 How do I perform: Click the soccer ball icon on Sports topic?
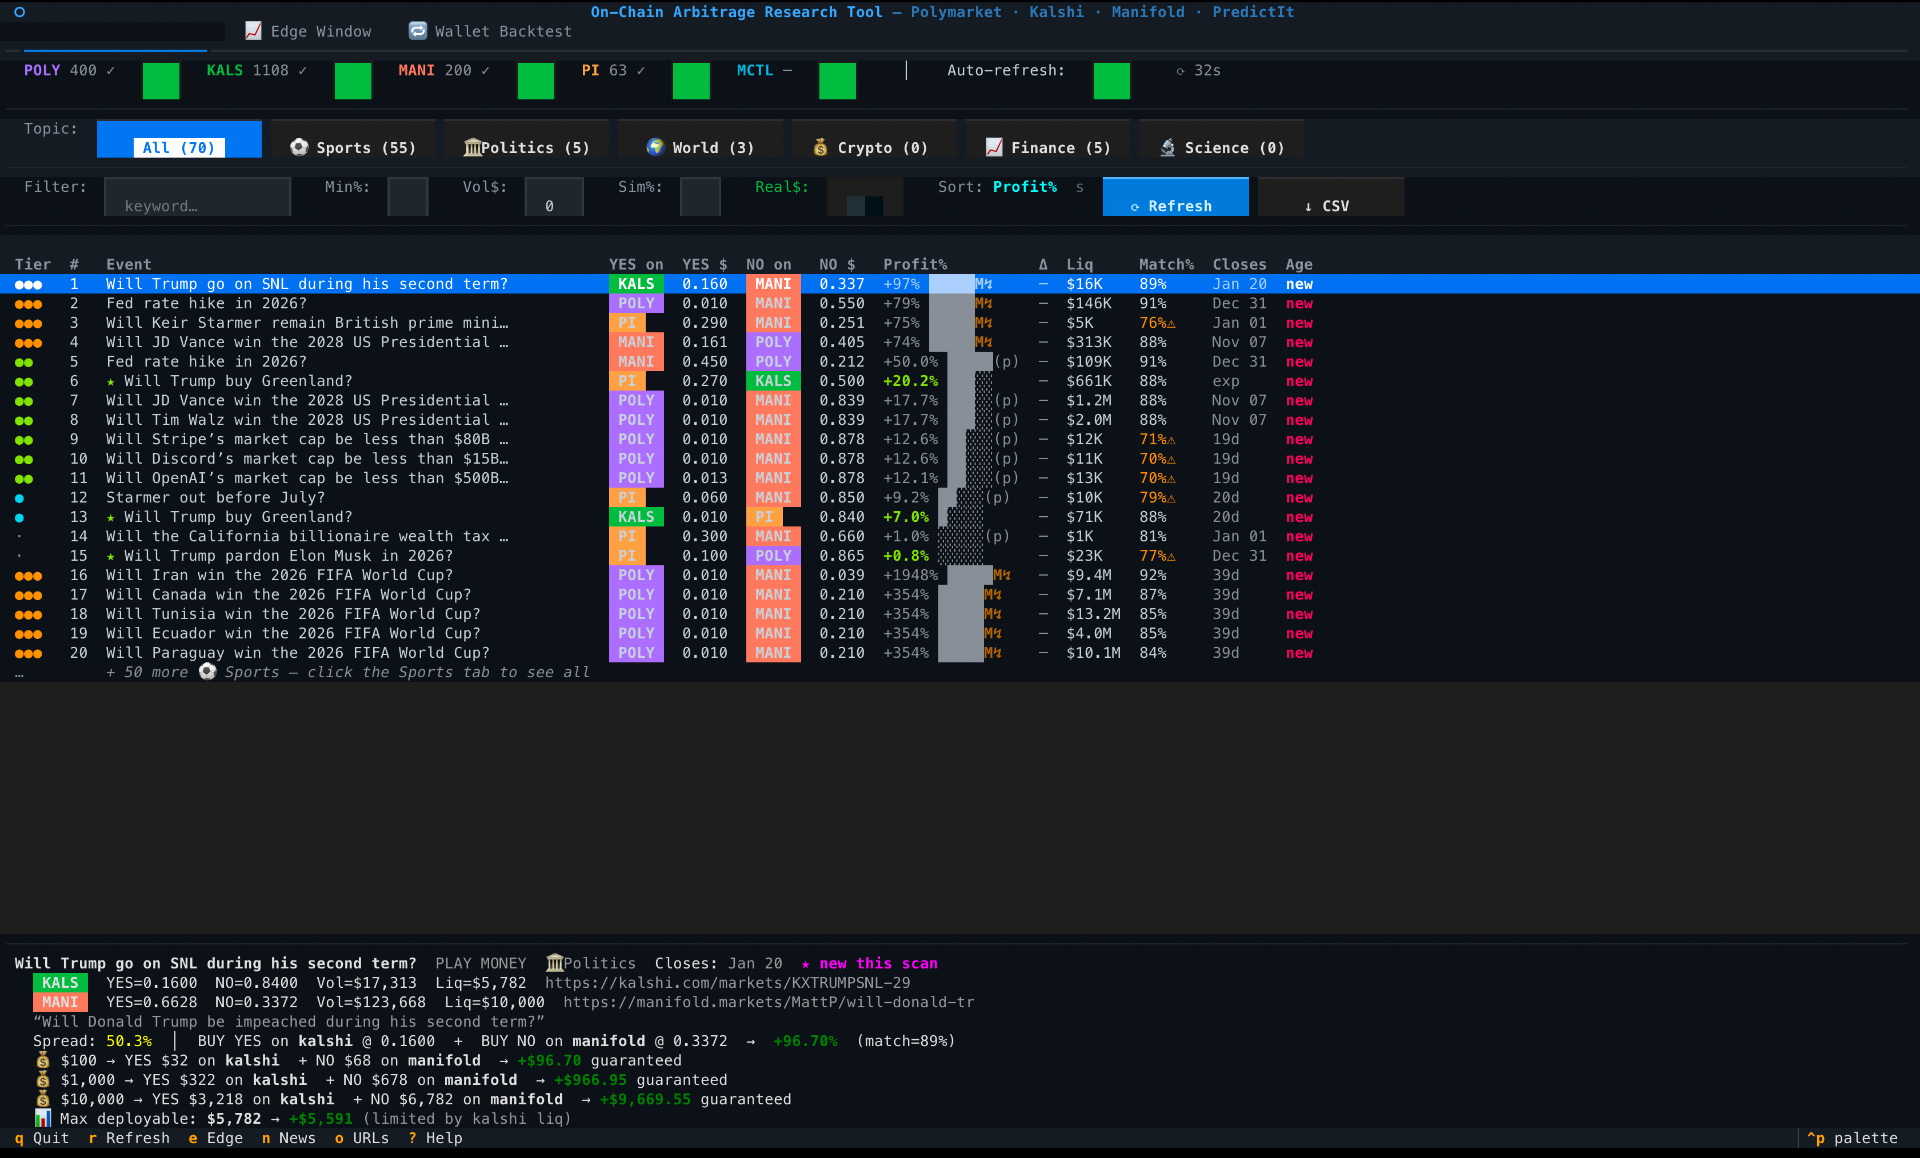299,147
